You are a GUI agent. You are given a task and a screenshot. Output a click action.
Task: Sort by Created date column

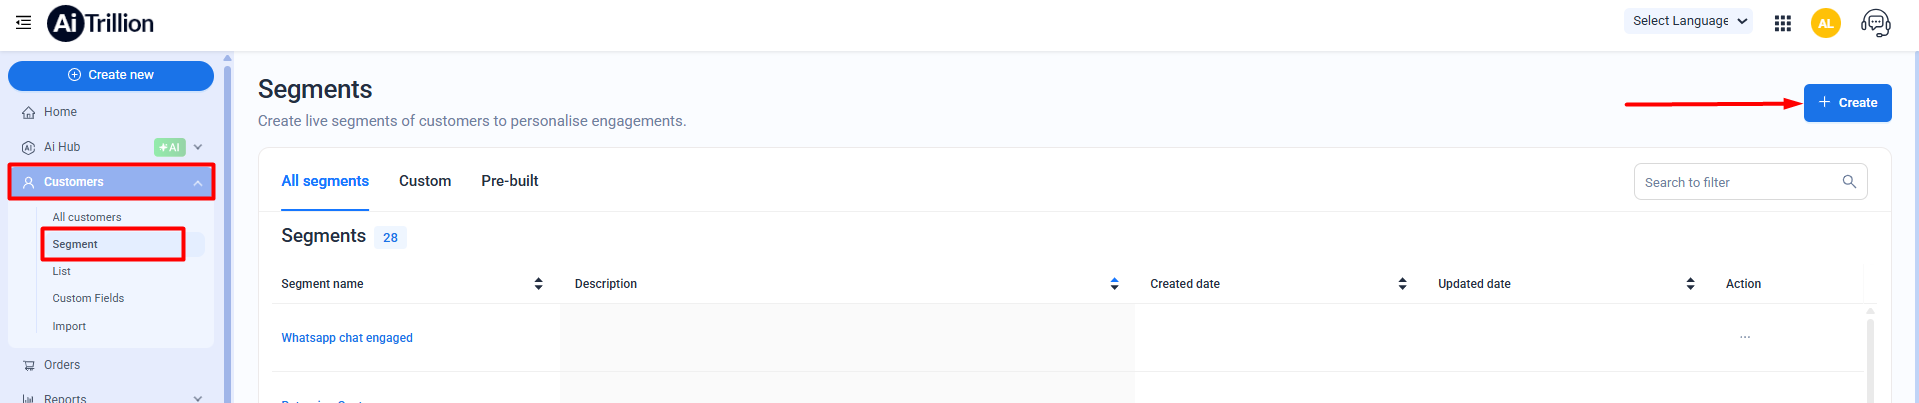click(x=1402, y=284)
